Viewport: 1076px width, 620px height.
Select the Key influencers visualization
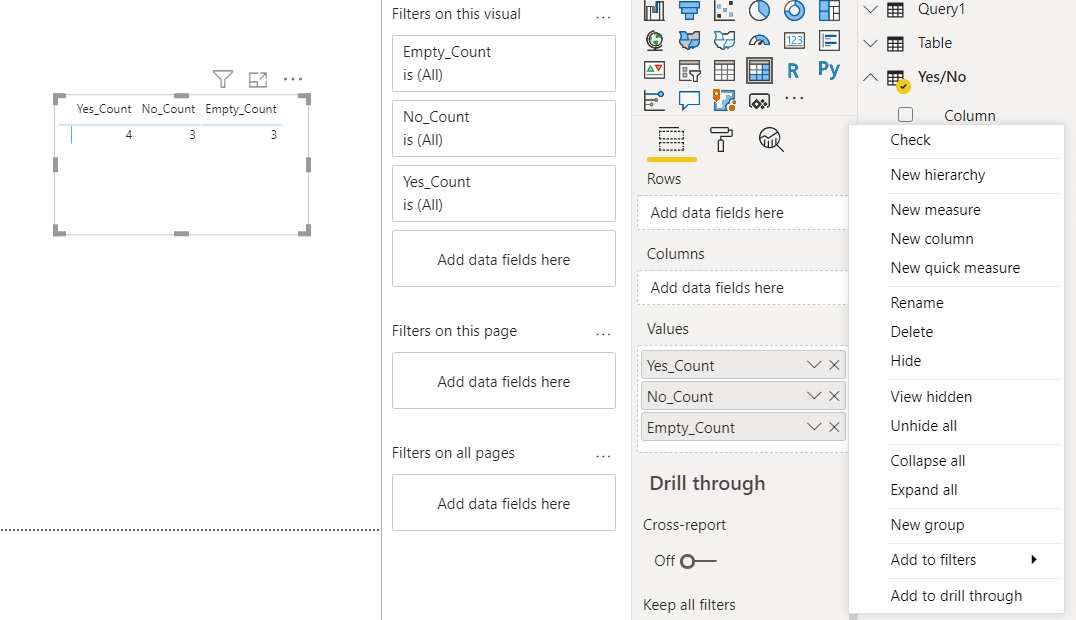click(654, 100)
